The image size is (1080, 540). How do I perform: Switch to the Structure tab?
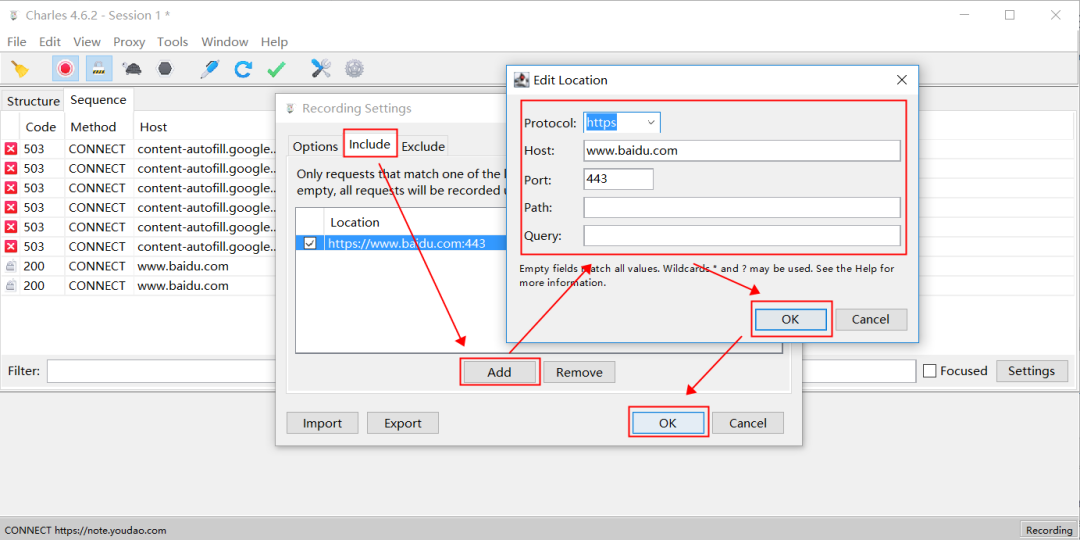coord(33,101)
